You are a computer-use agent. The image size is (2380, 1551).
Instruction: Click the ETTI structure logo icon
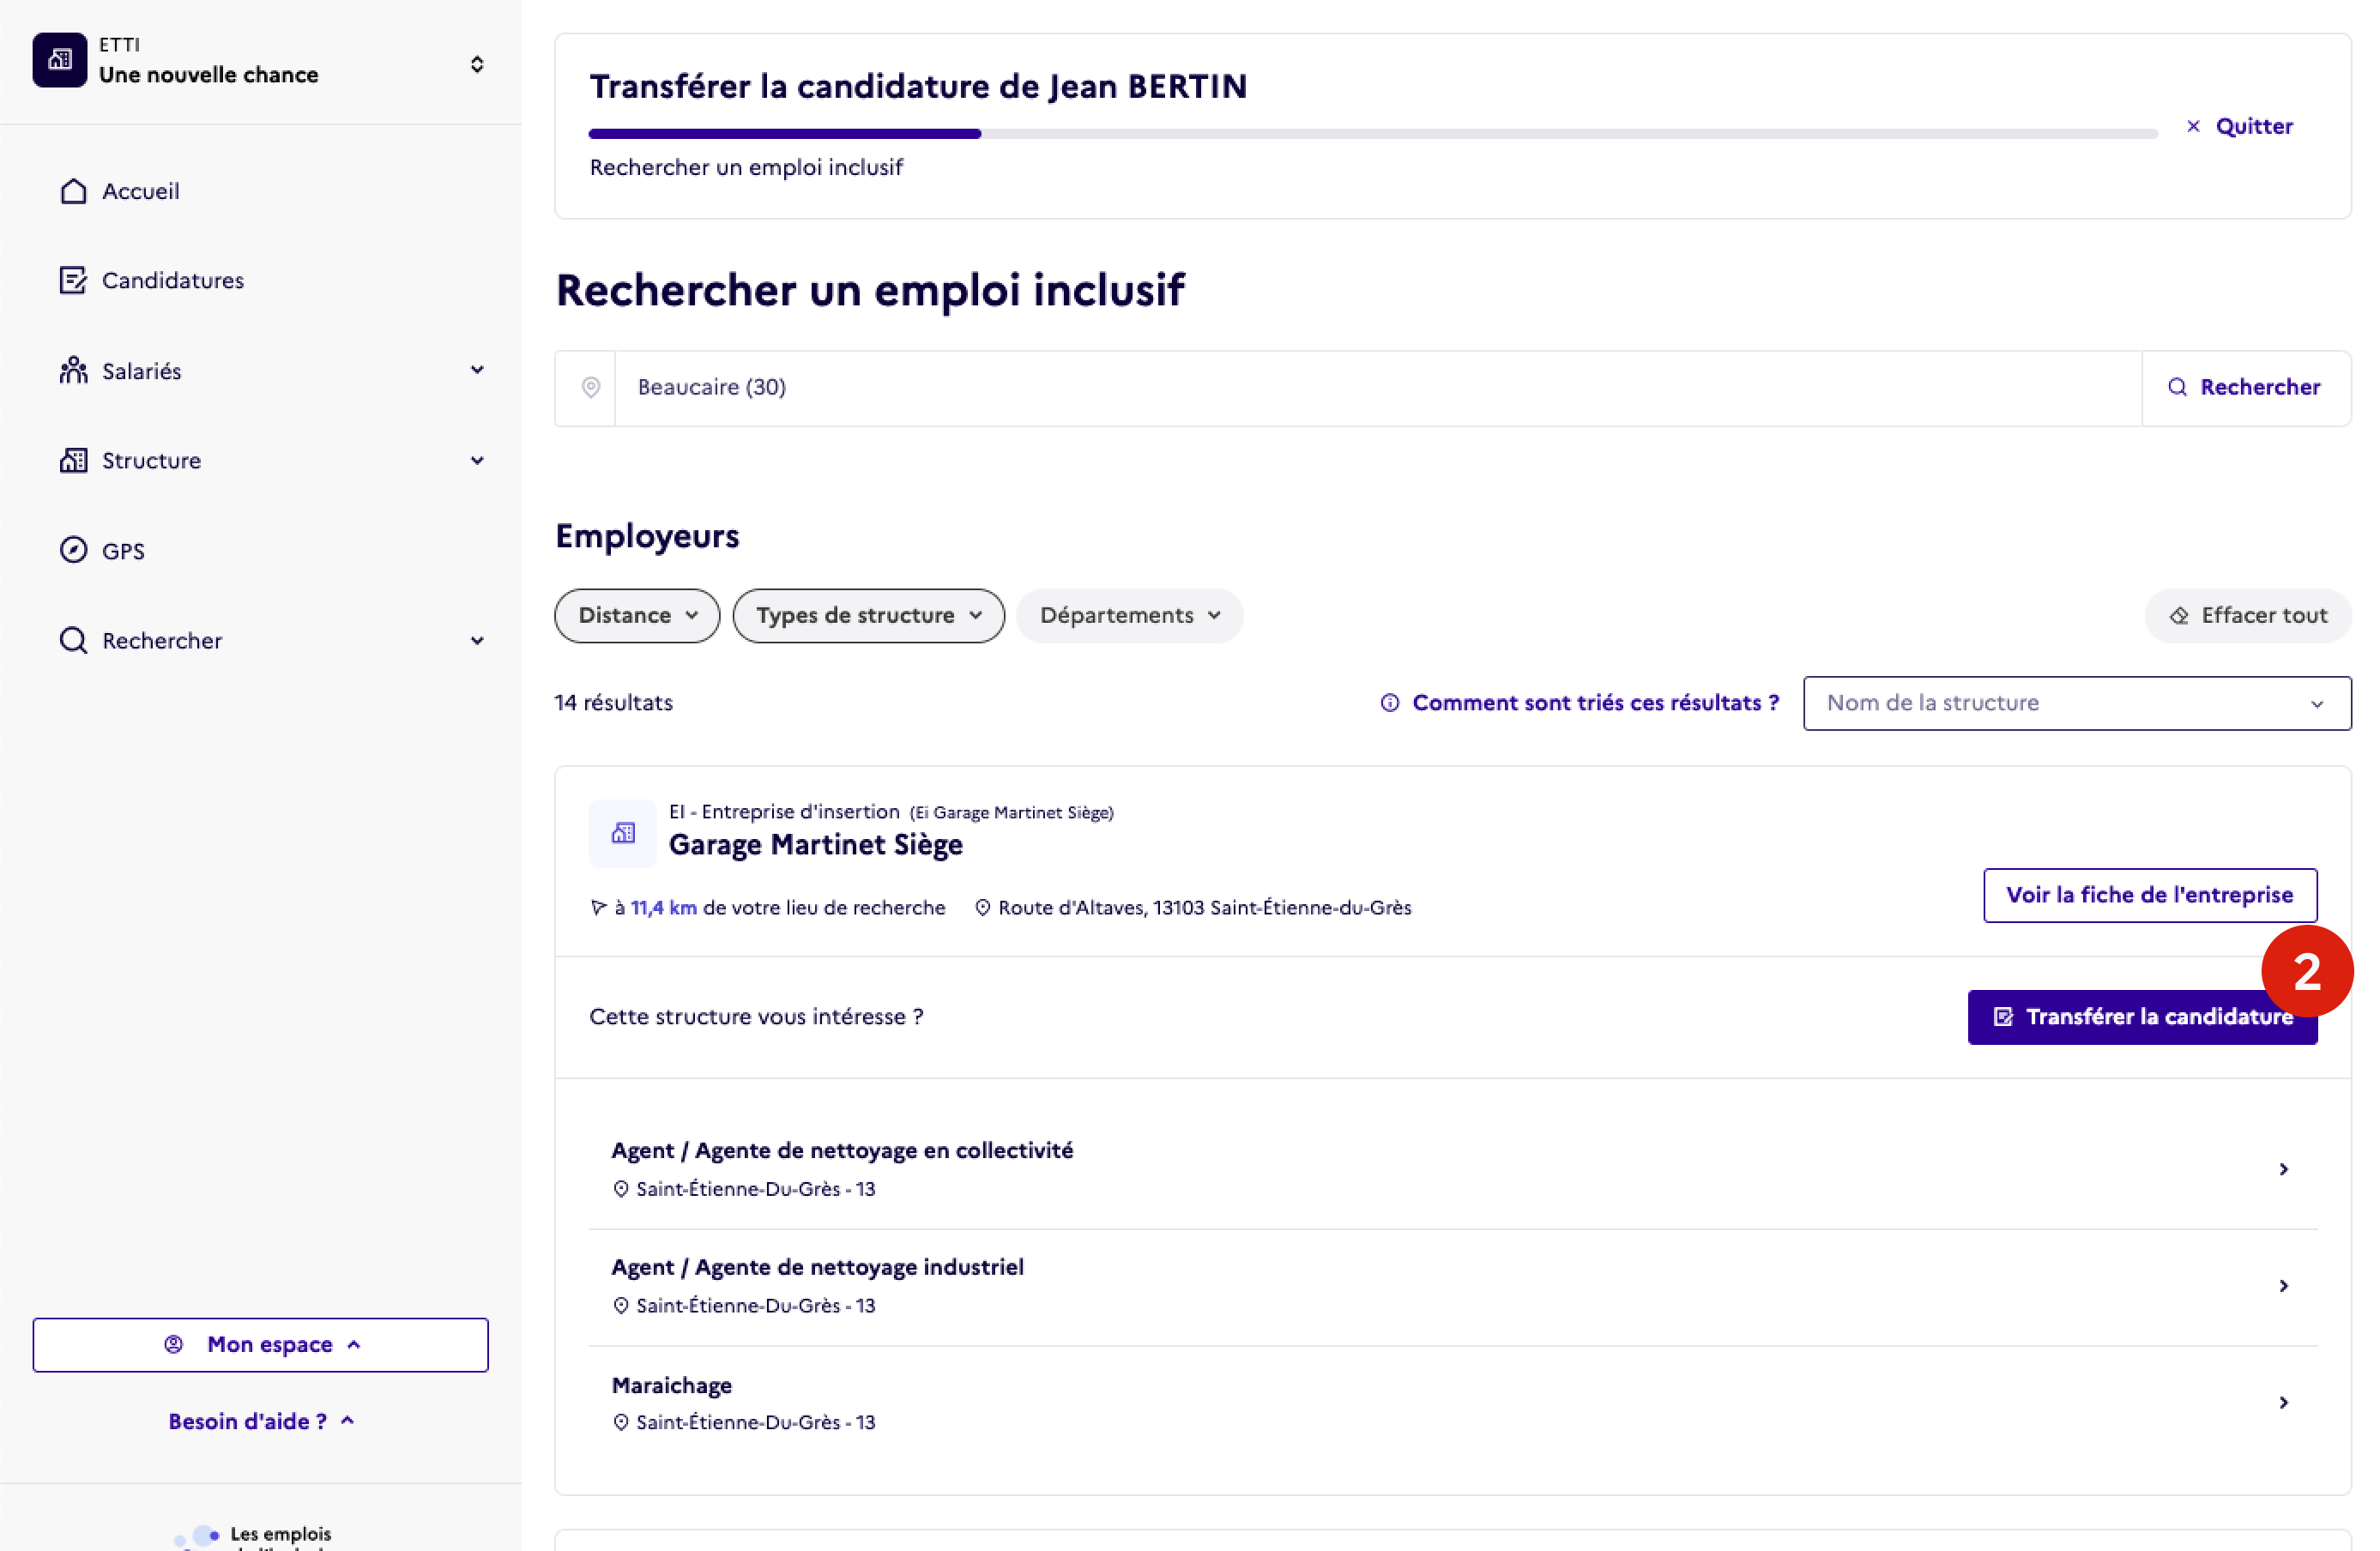coord(59,60)
